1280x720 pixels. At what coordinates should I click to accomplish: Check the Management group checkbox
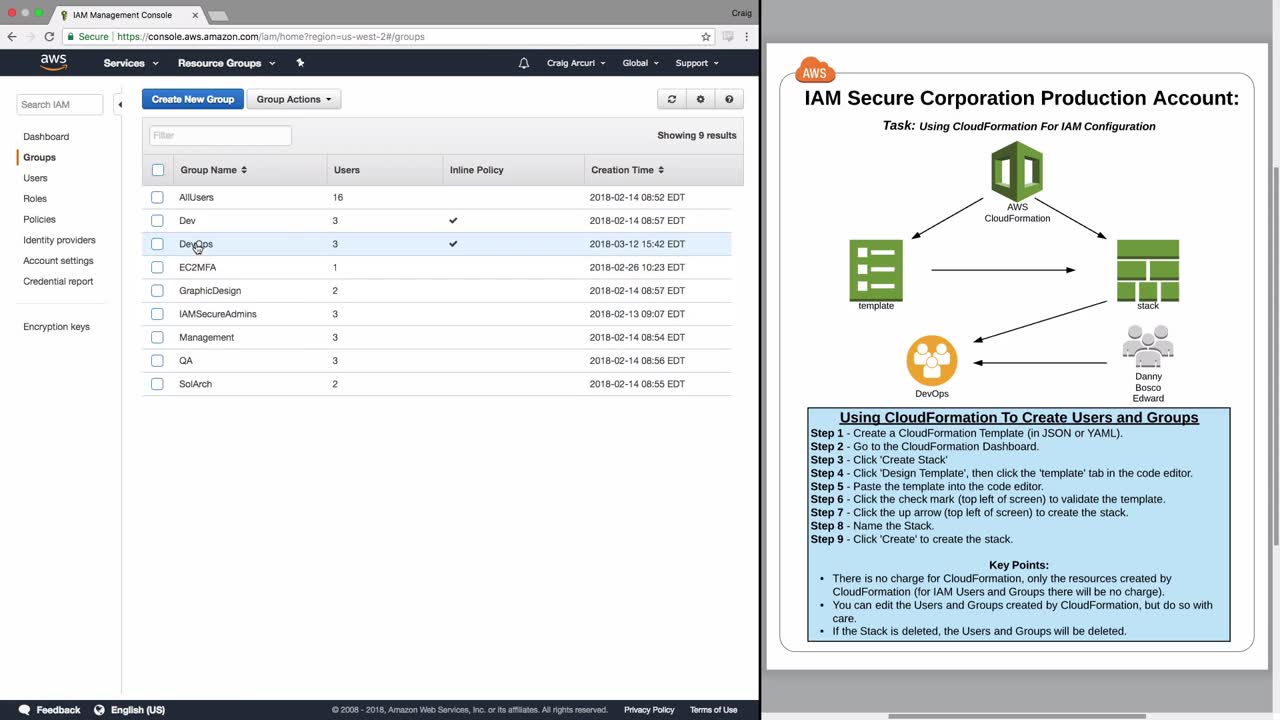click(157, 337)
